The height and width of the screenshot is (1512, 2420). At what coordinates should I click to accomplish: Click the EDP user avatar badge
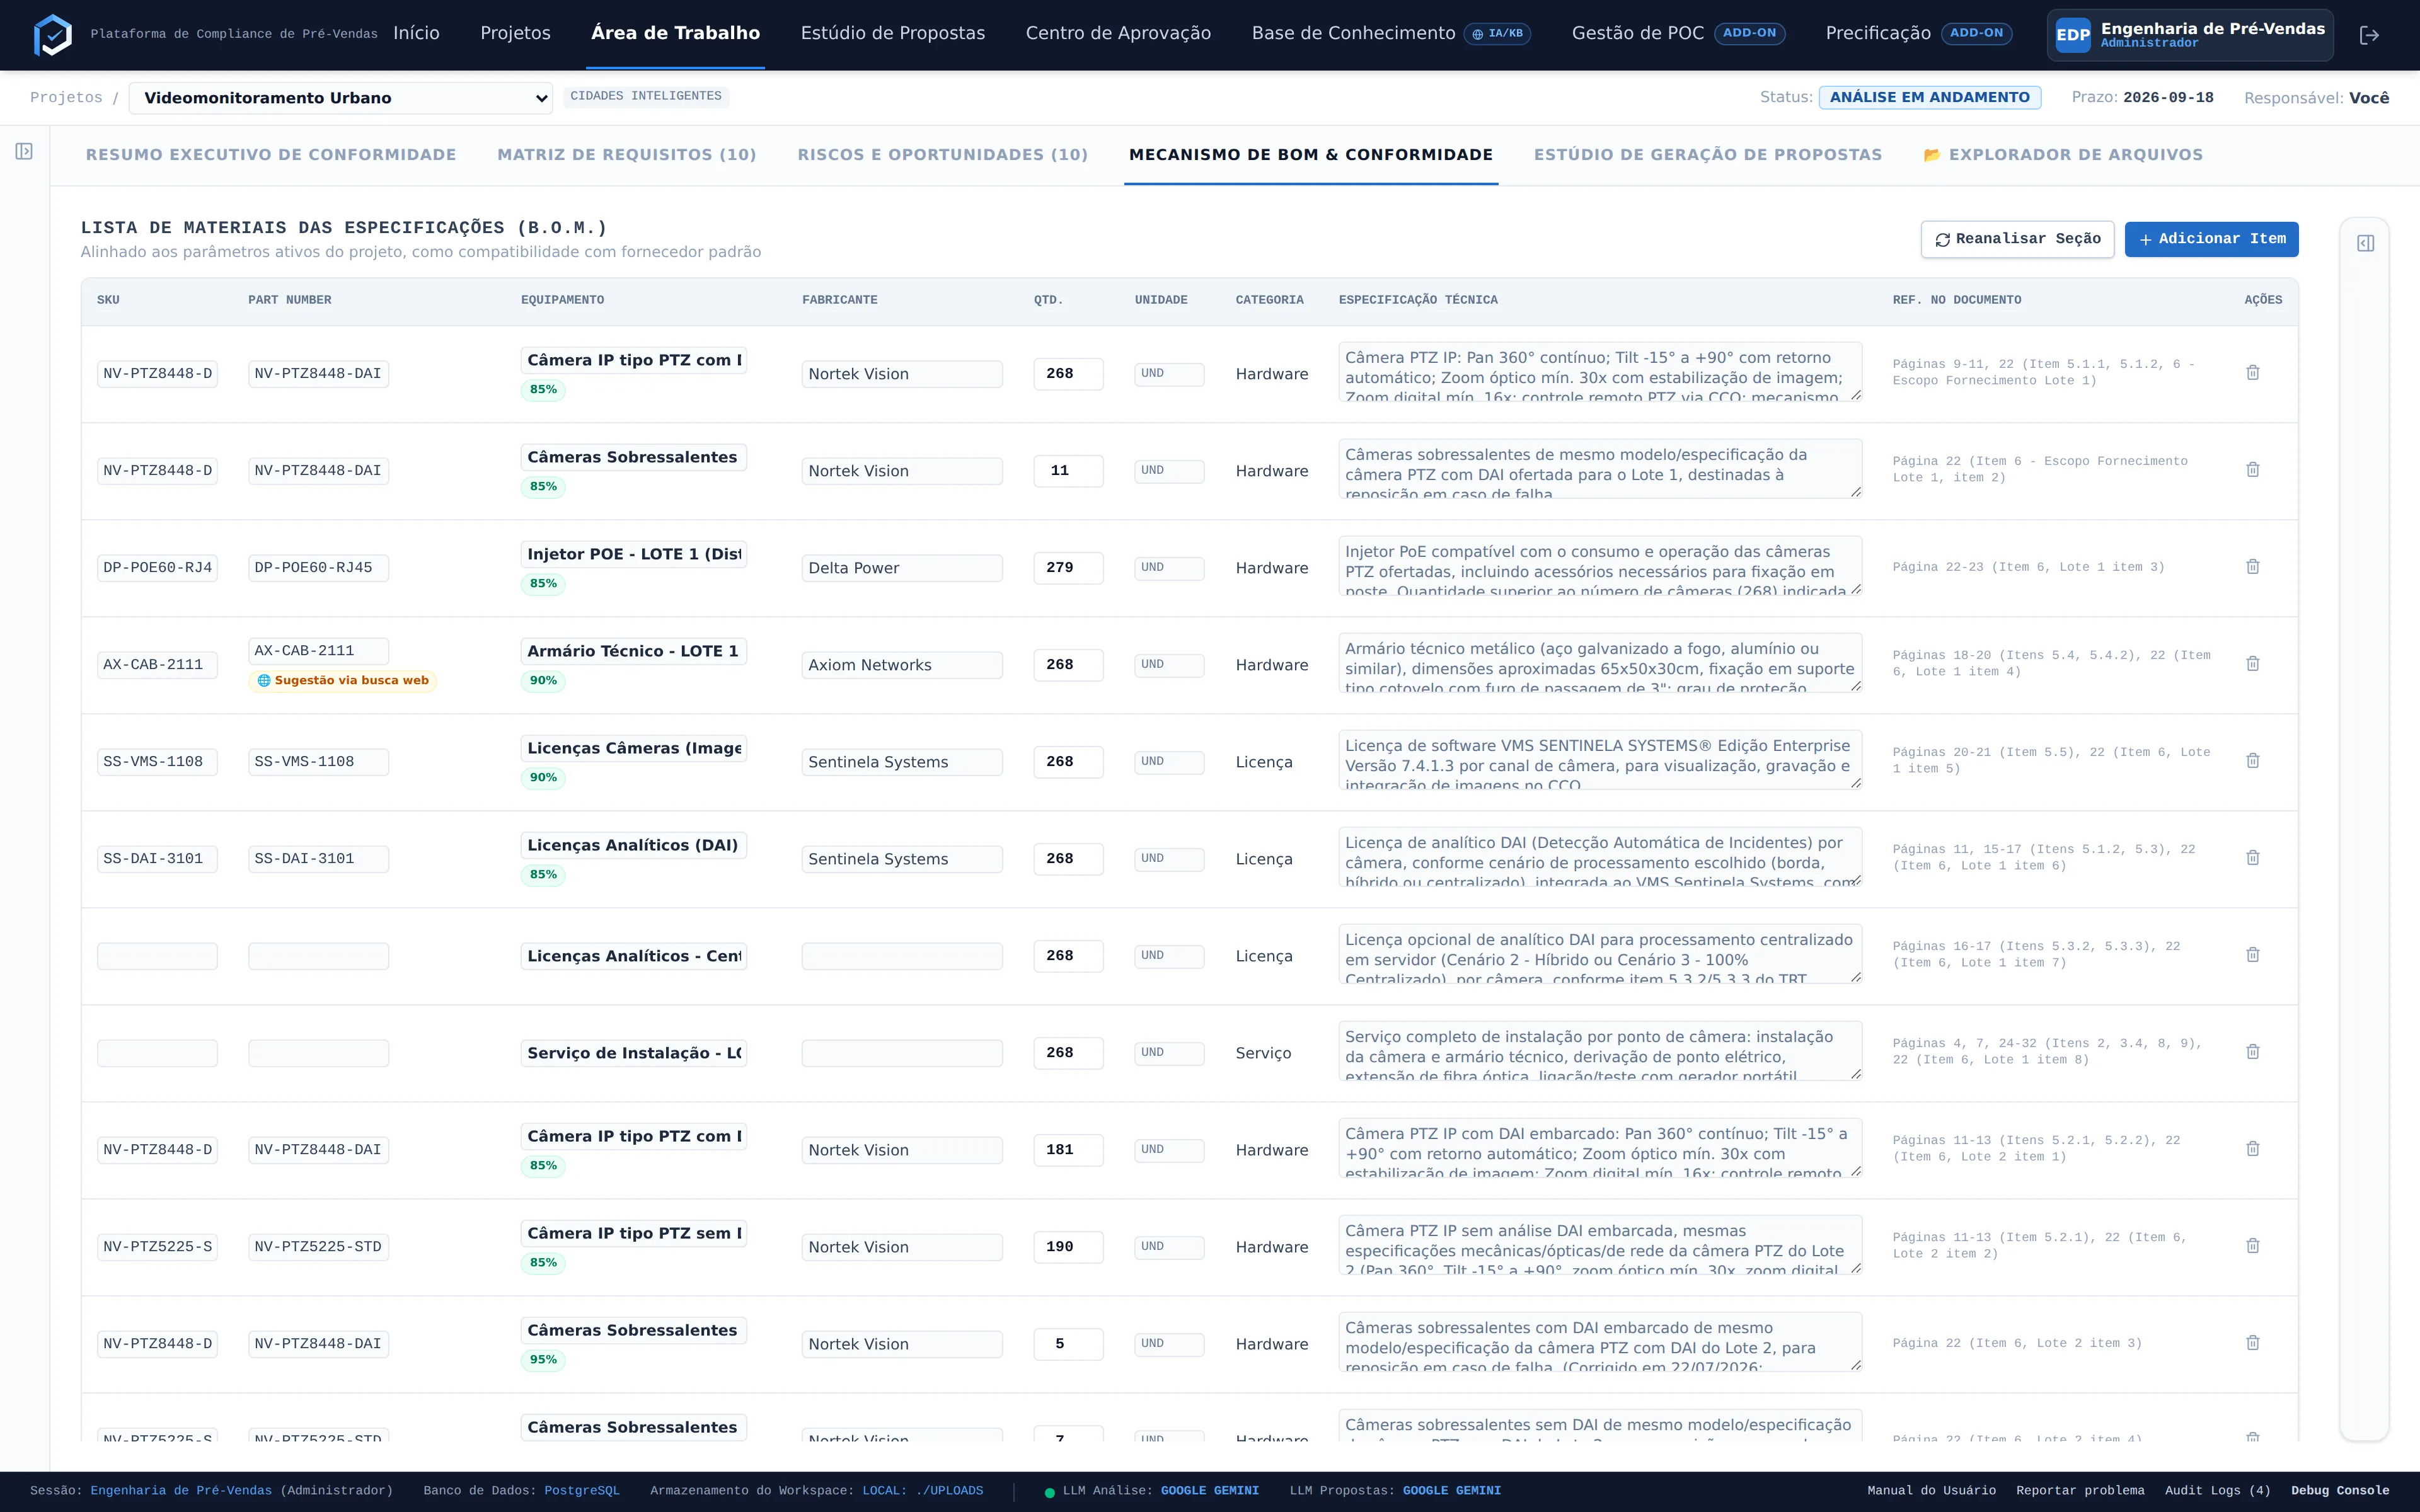2072,35
